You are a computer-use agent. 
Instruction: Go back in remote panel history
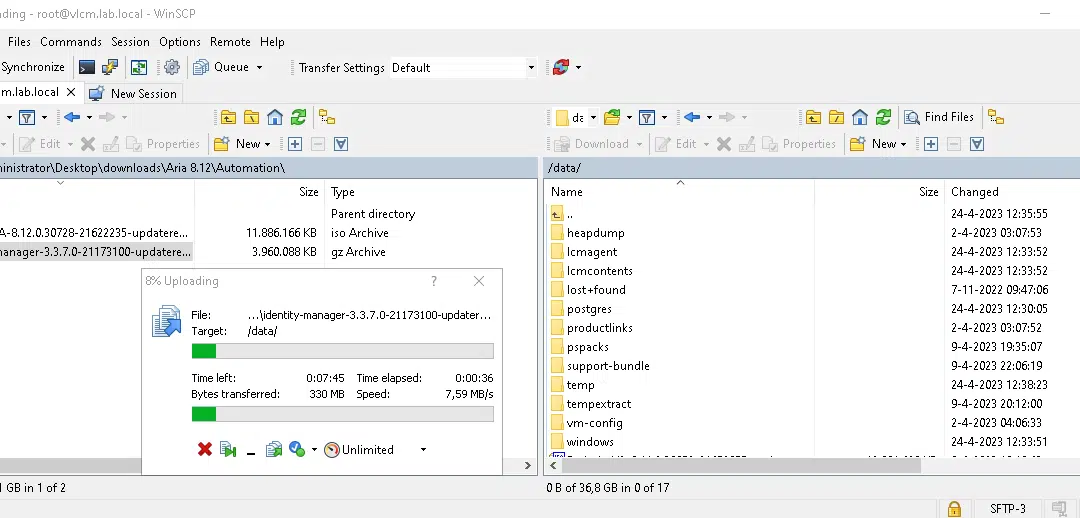pos(692,117)
